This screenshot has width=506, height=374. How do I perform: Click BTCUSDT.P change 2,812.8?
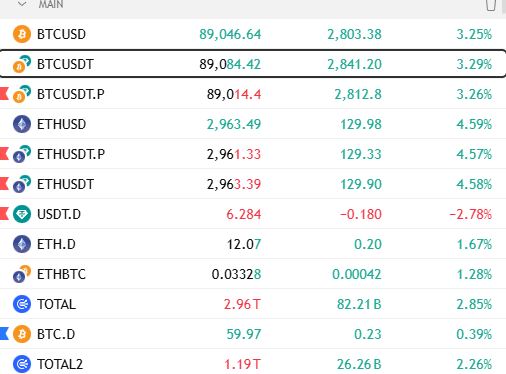coord(358,94)
